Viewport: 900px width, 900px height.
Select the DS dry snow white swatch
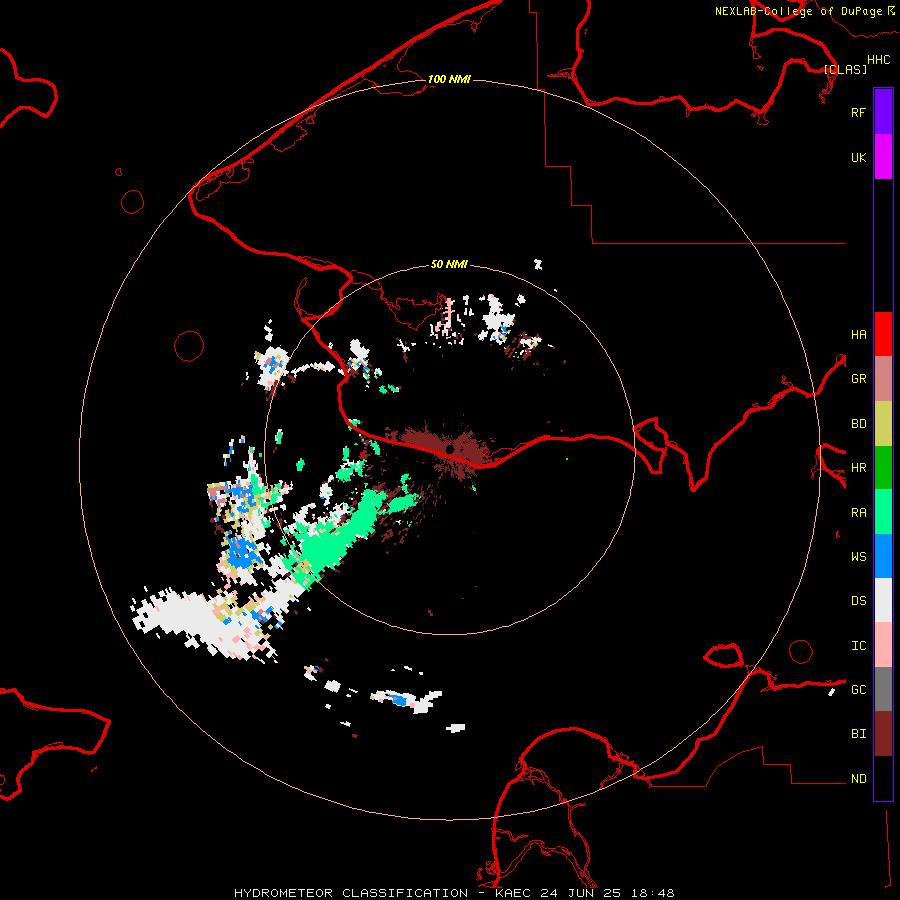click(883, 600)
